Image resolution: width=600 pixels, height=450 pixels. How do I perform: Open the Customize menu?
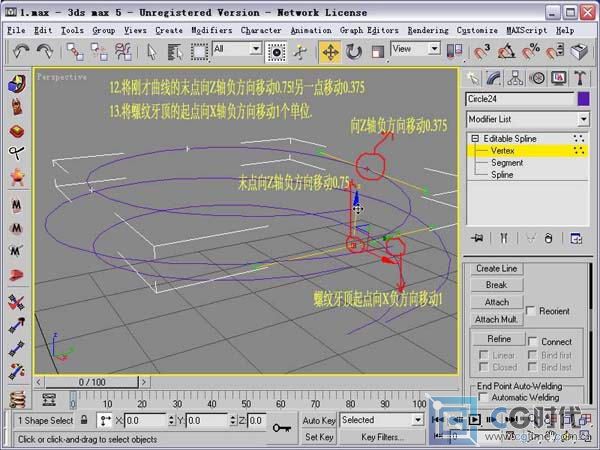coord(477,30)
